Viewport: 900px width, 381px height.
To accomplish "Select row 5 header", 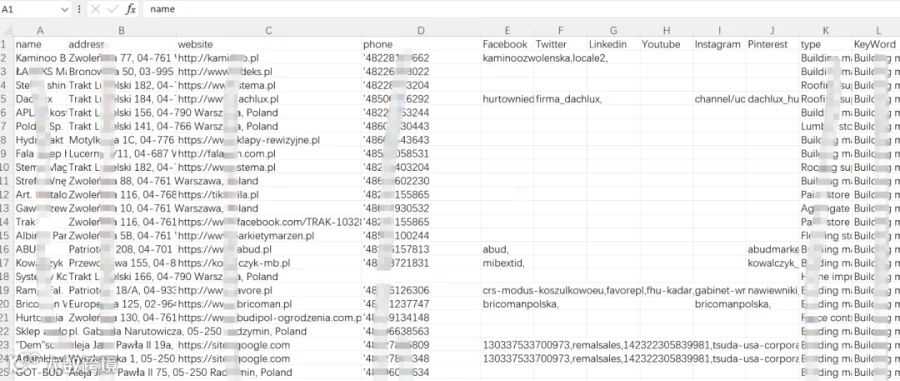I will click(x=6, y=99).
